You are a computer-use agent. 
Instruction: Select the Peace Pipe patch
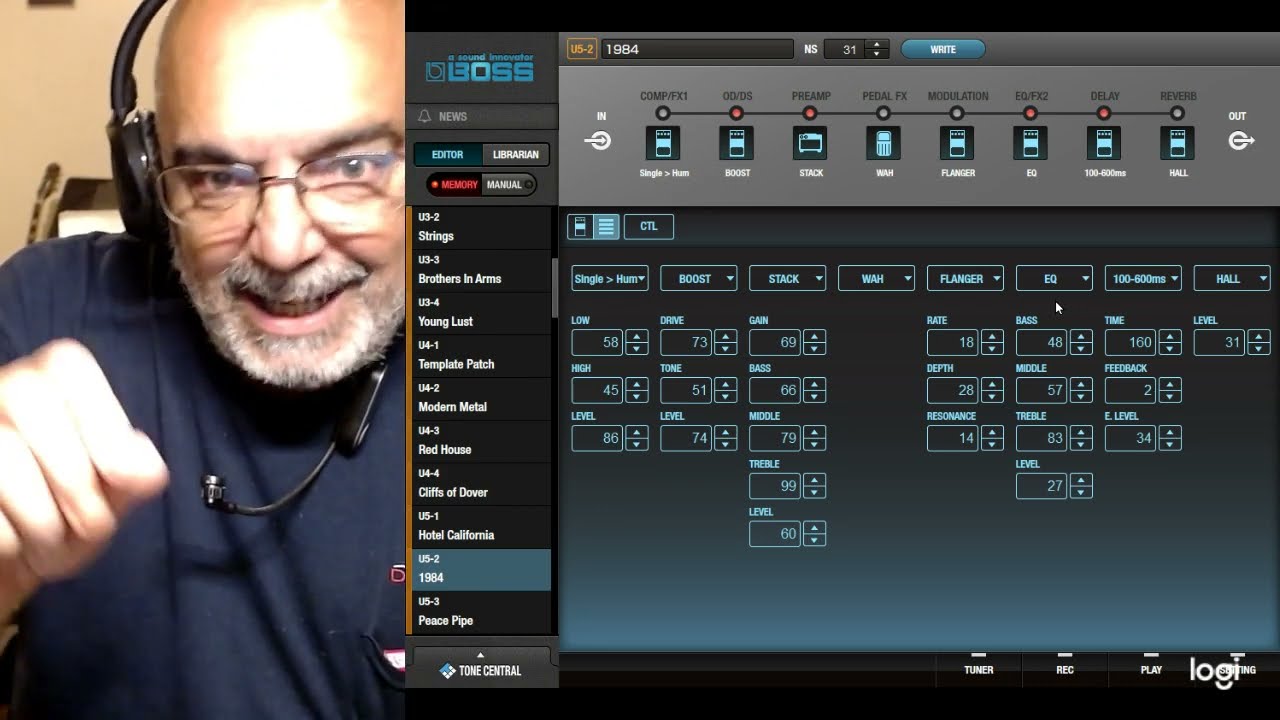click(x=481, y=612)
